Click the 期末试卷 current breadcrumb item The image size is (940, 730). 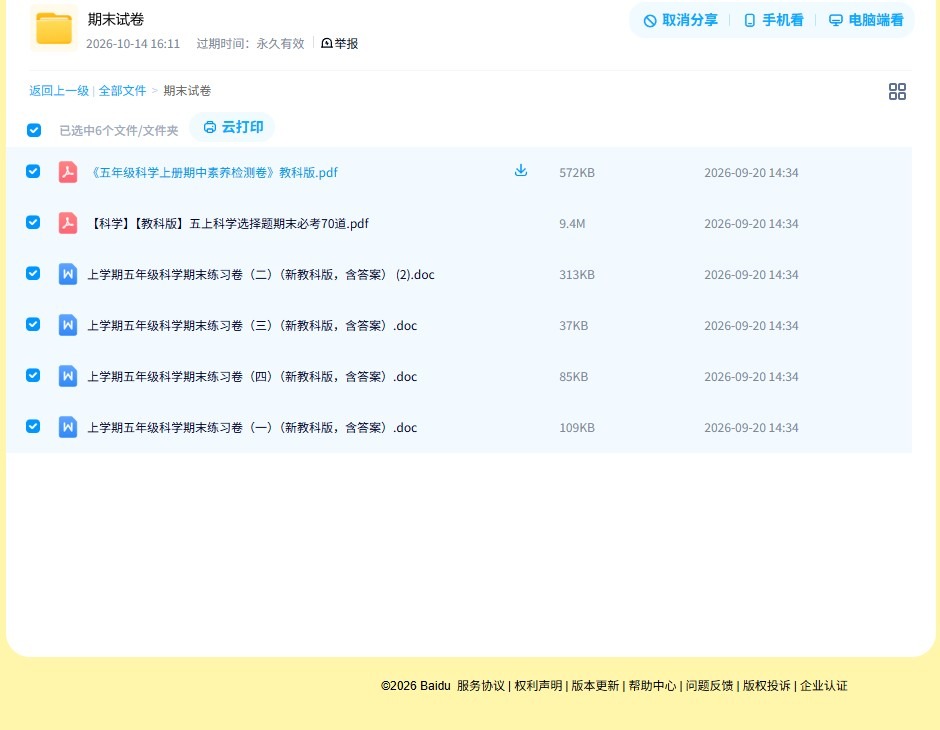(x=187, y=91)
